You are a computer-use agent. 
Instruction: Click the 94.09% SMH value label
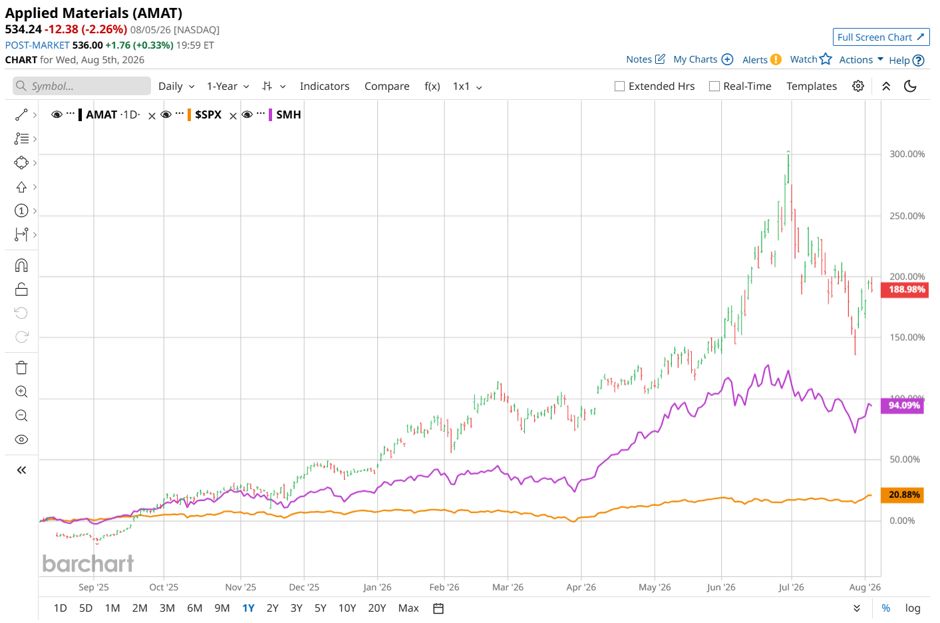pos(902,406)
